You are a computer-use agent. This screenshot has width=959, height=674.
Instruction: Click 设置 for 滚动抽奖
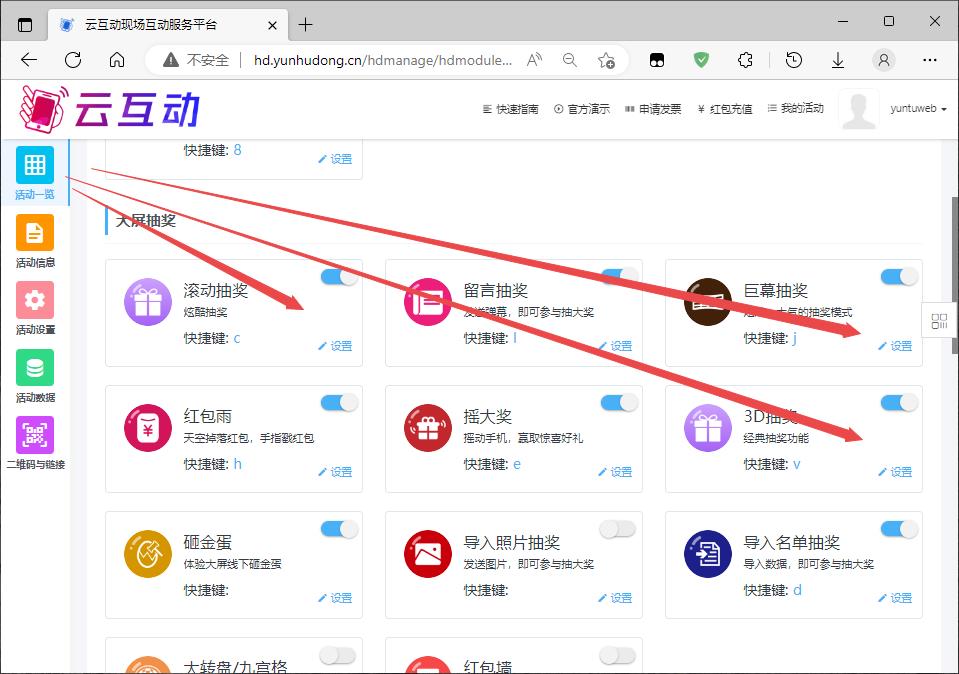click(x=335, y=346)
